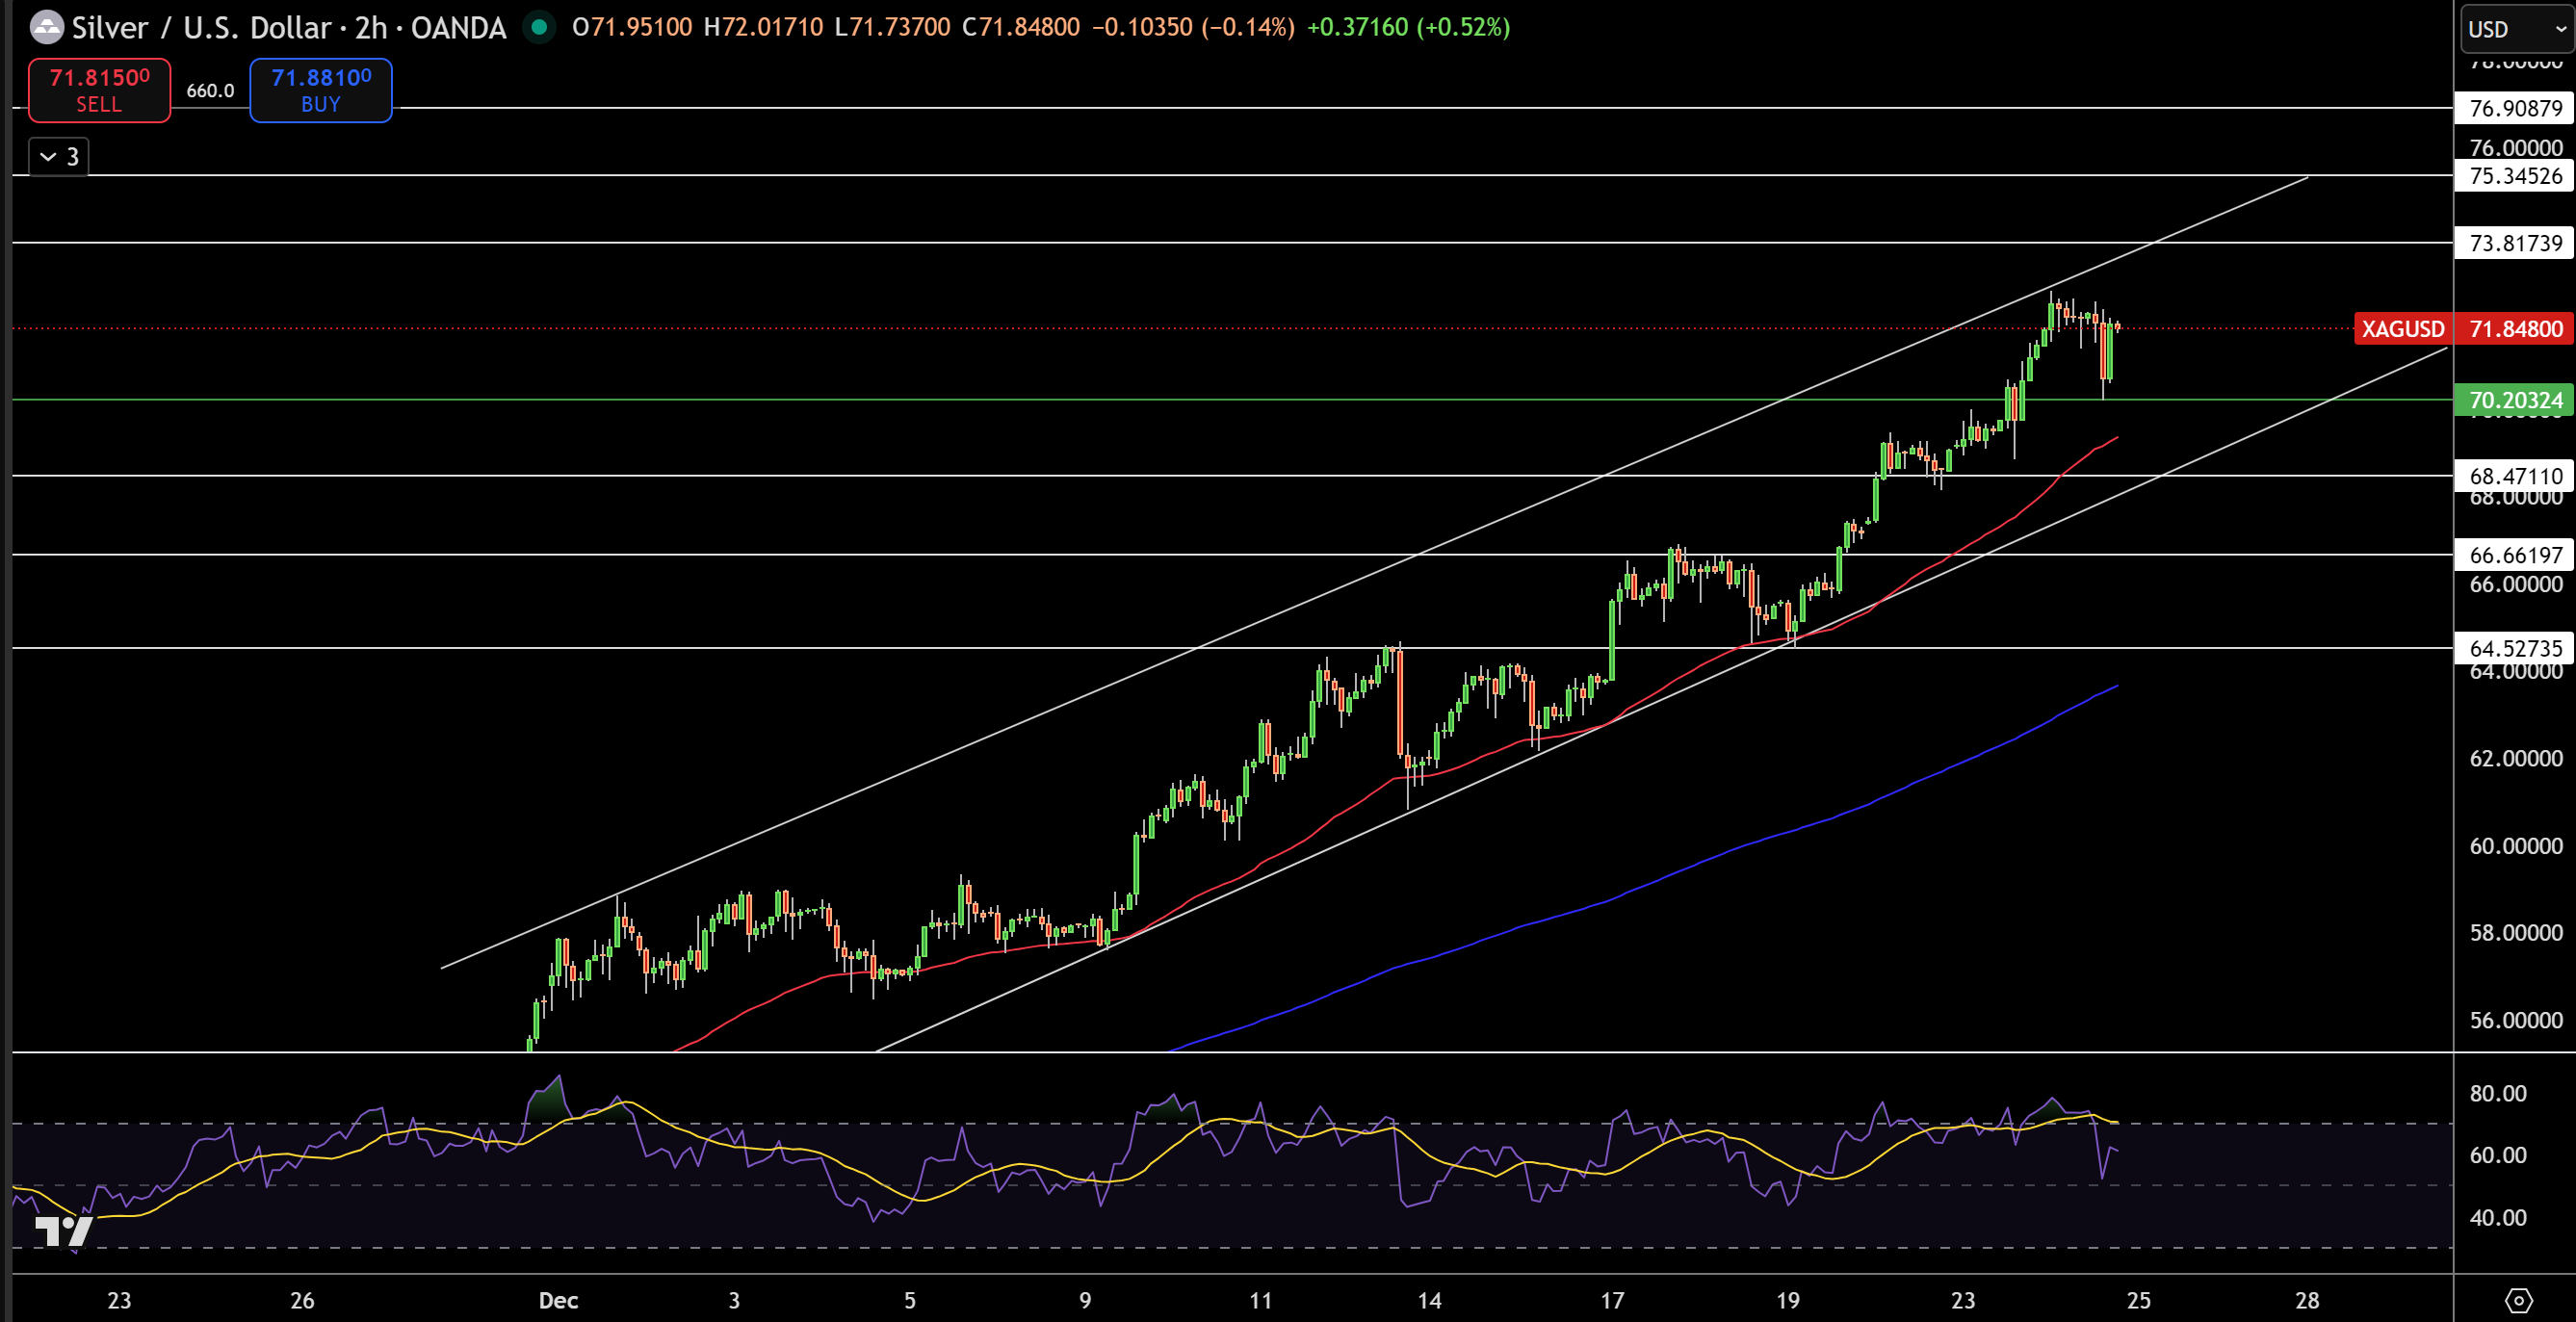Click the RSI 80.00 axis label
2576x1322 pixels.
click(2497, 1094)
